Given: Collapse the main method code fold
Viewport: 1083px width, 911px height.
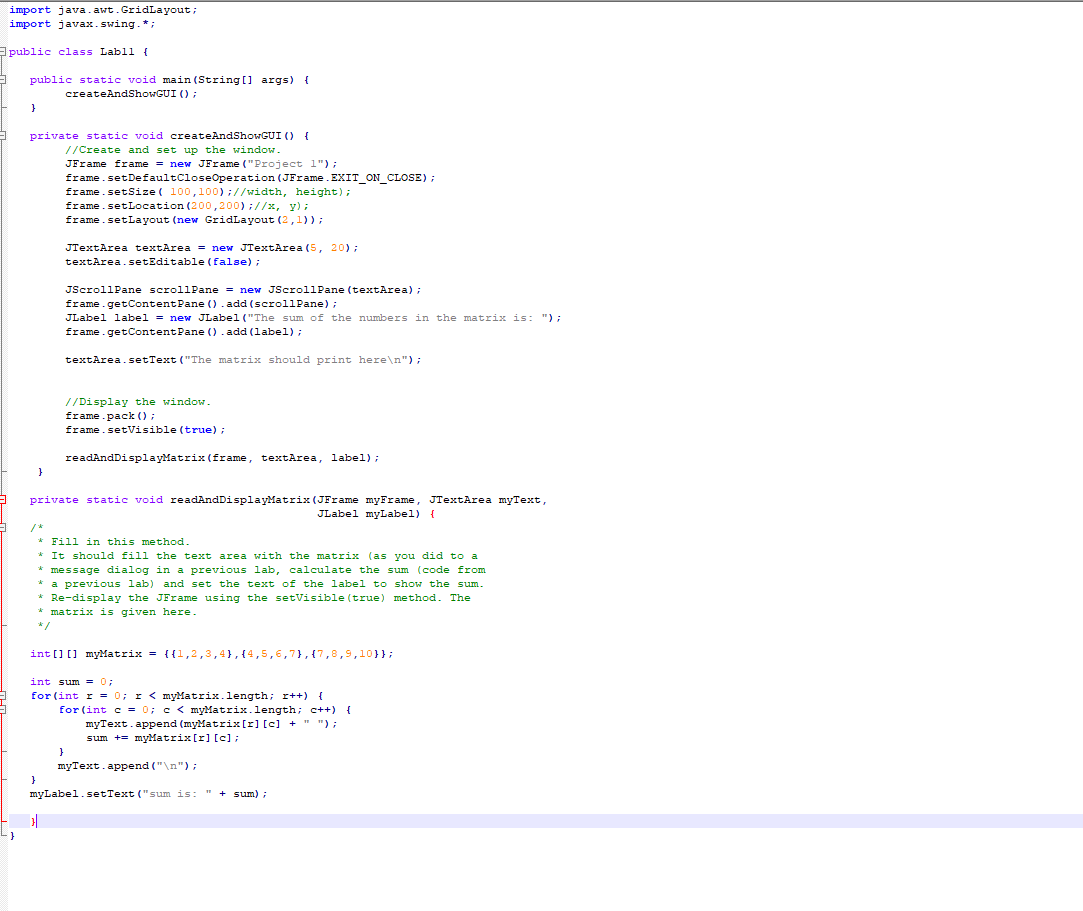Looking at the screenshot, I should pos(4,79).
